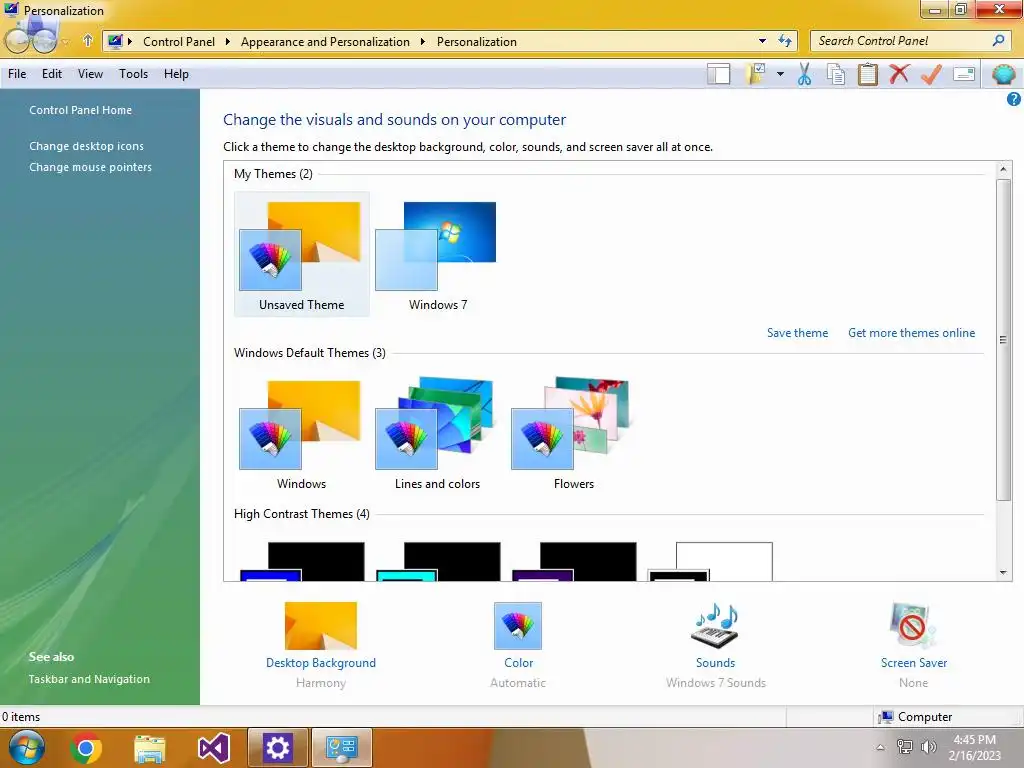
Task: Open the Start menu orb
Action: pyautogui.click(x=27, y=747)
